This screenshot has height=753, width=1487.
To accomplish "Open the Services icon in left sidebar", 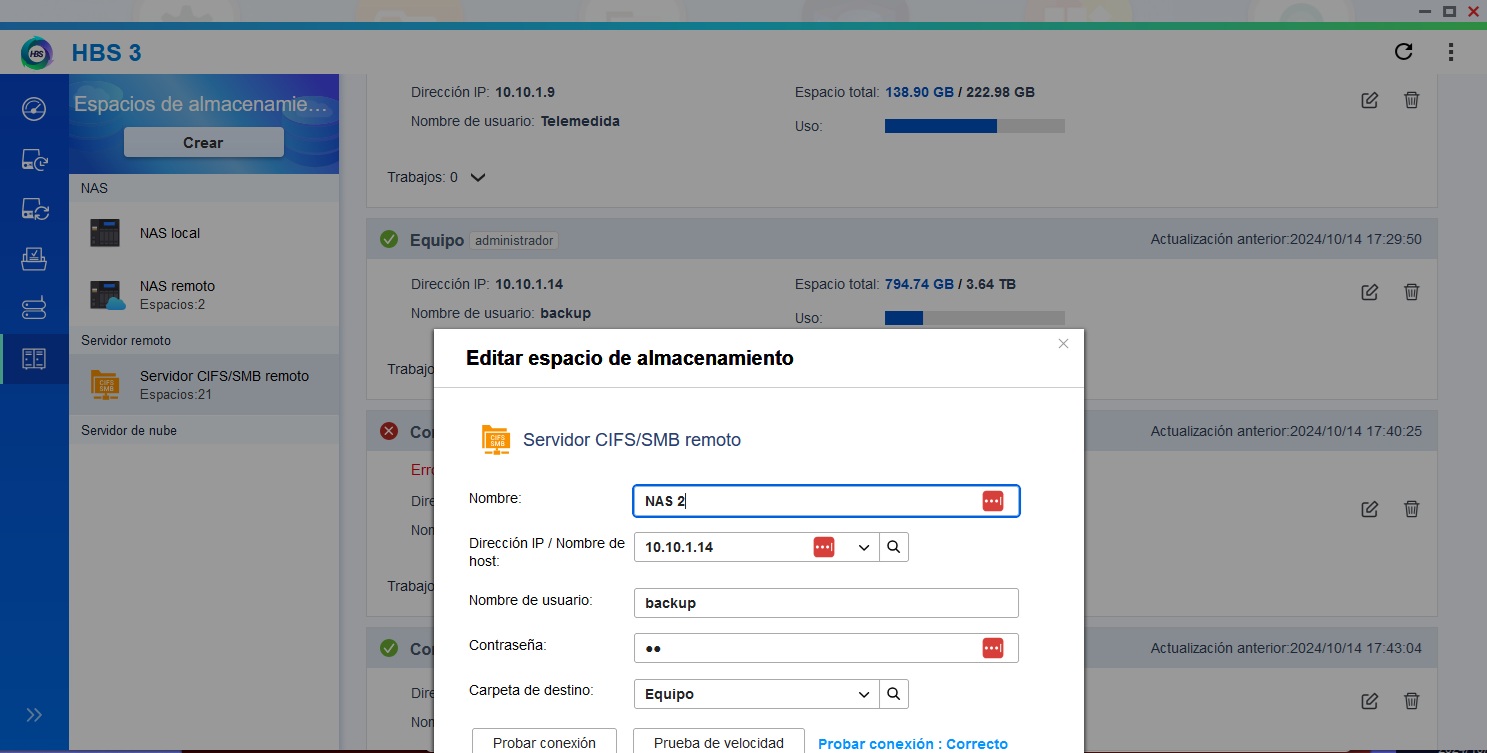I will point(34,308).
